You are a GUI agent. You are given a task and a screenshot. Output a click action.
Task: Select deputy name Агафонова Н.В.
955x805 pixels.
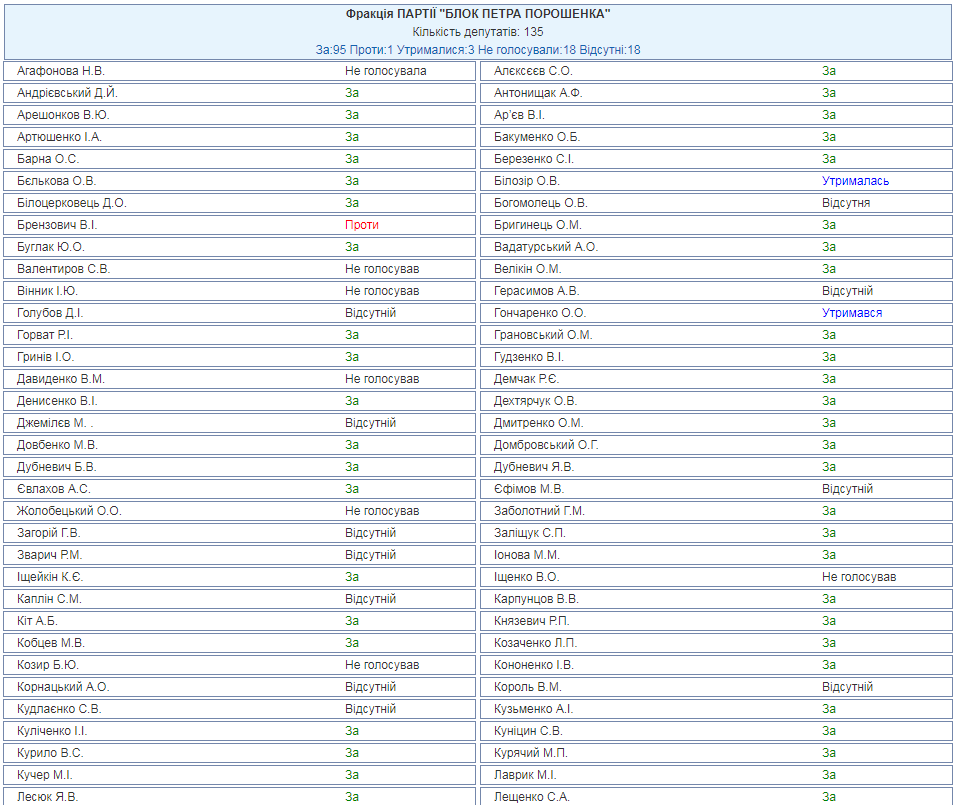[x=61, y=71]
